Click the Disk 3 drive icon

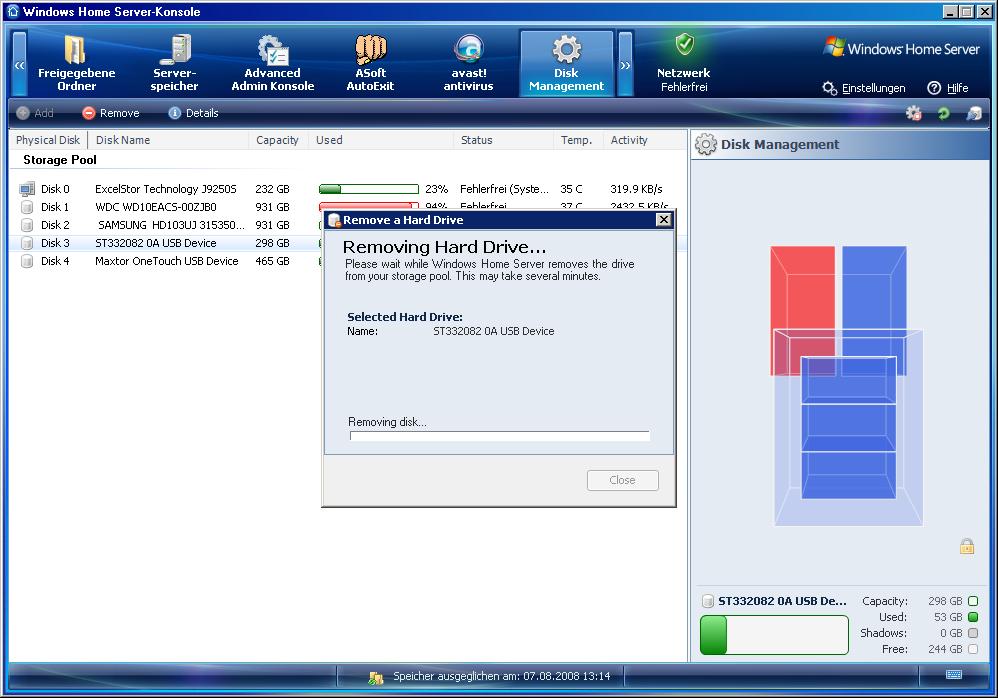[x=27, y=243]
